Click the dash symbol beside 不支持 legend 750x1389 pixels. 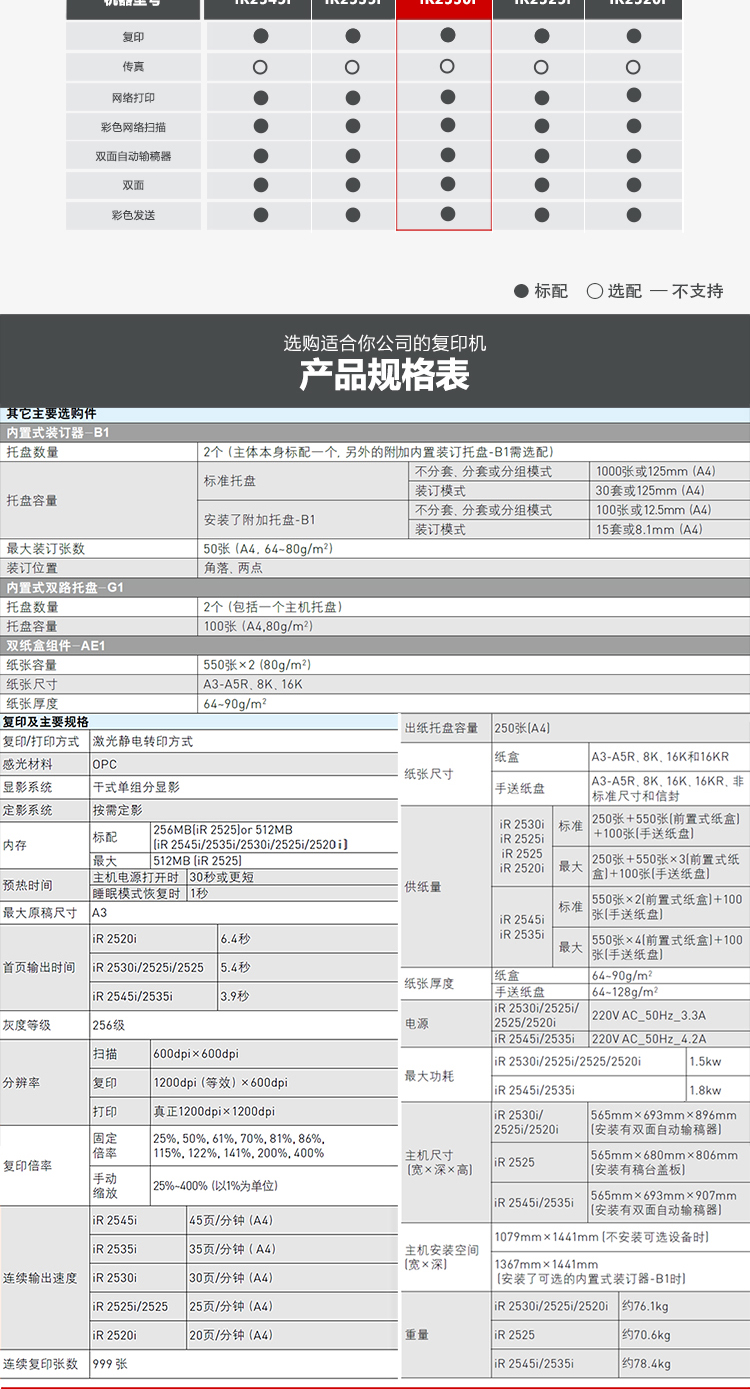tap(658, 291)
